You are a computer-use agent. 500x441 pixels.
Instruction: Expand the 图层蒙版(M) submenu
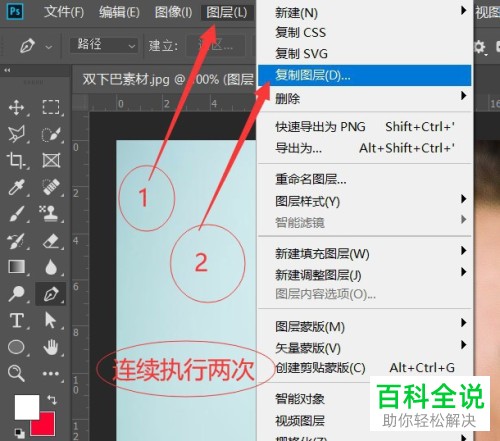click(x=463, y=323)
